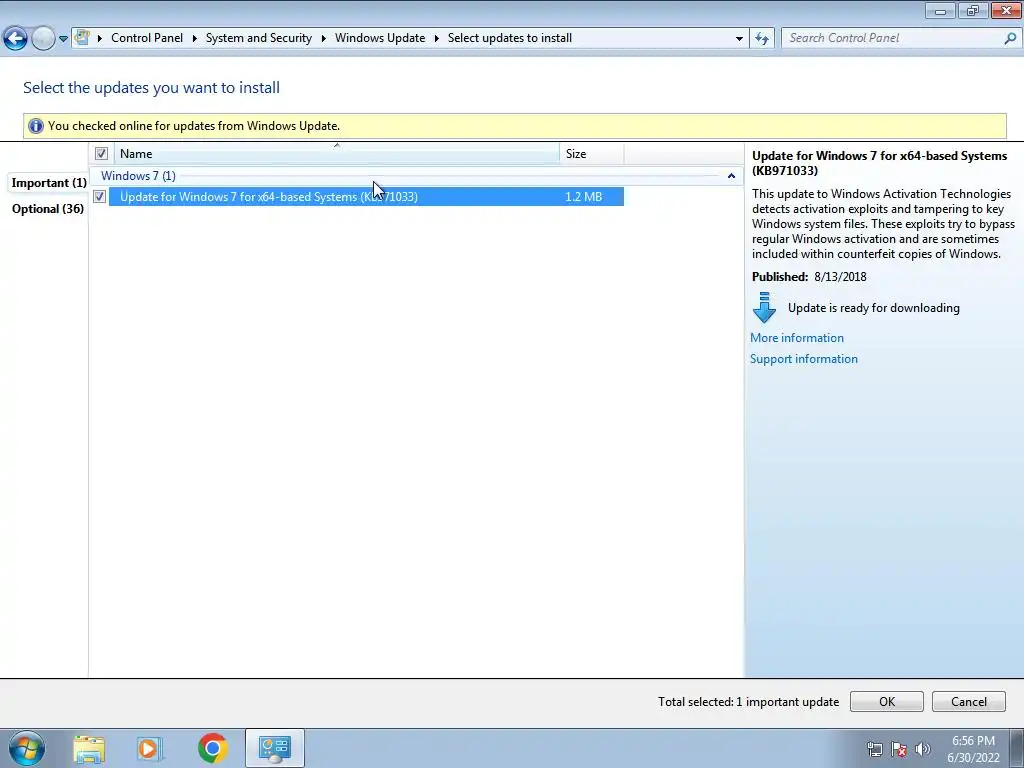Collapse the Windows 7 (1) group
The width and height of the screenshot is (1024, 768).
pyautogui.click(x=731, y=176)
